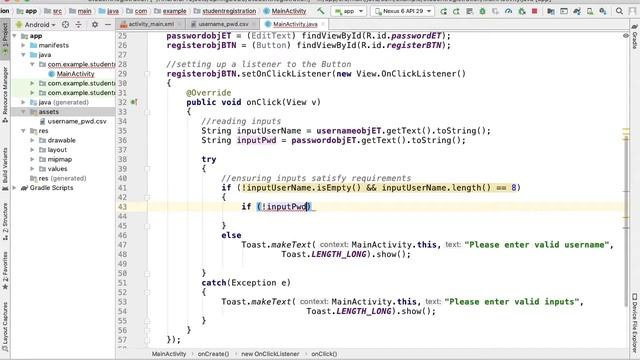The width and height of the screenshot is (640, 360).
Task: Expand the drawable folder arrow
Action: (33, 140)
